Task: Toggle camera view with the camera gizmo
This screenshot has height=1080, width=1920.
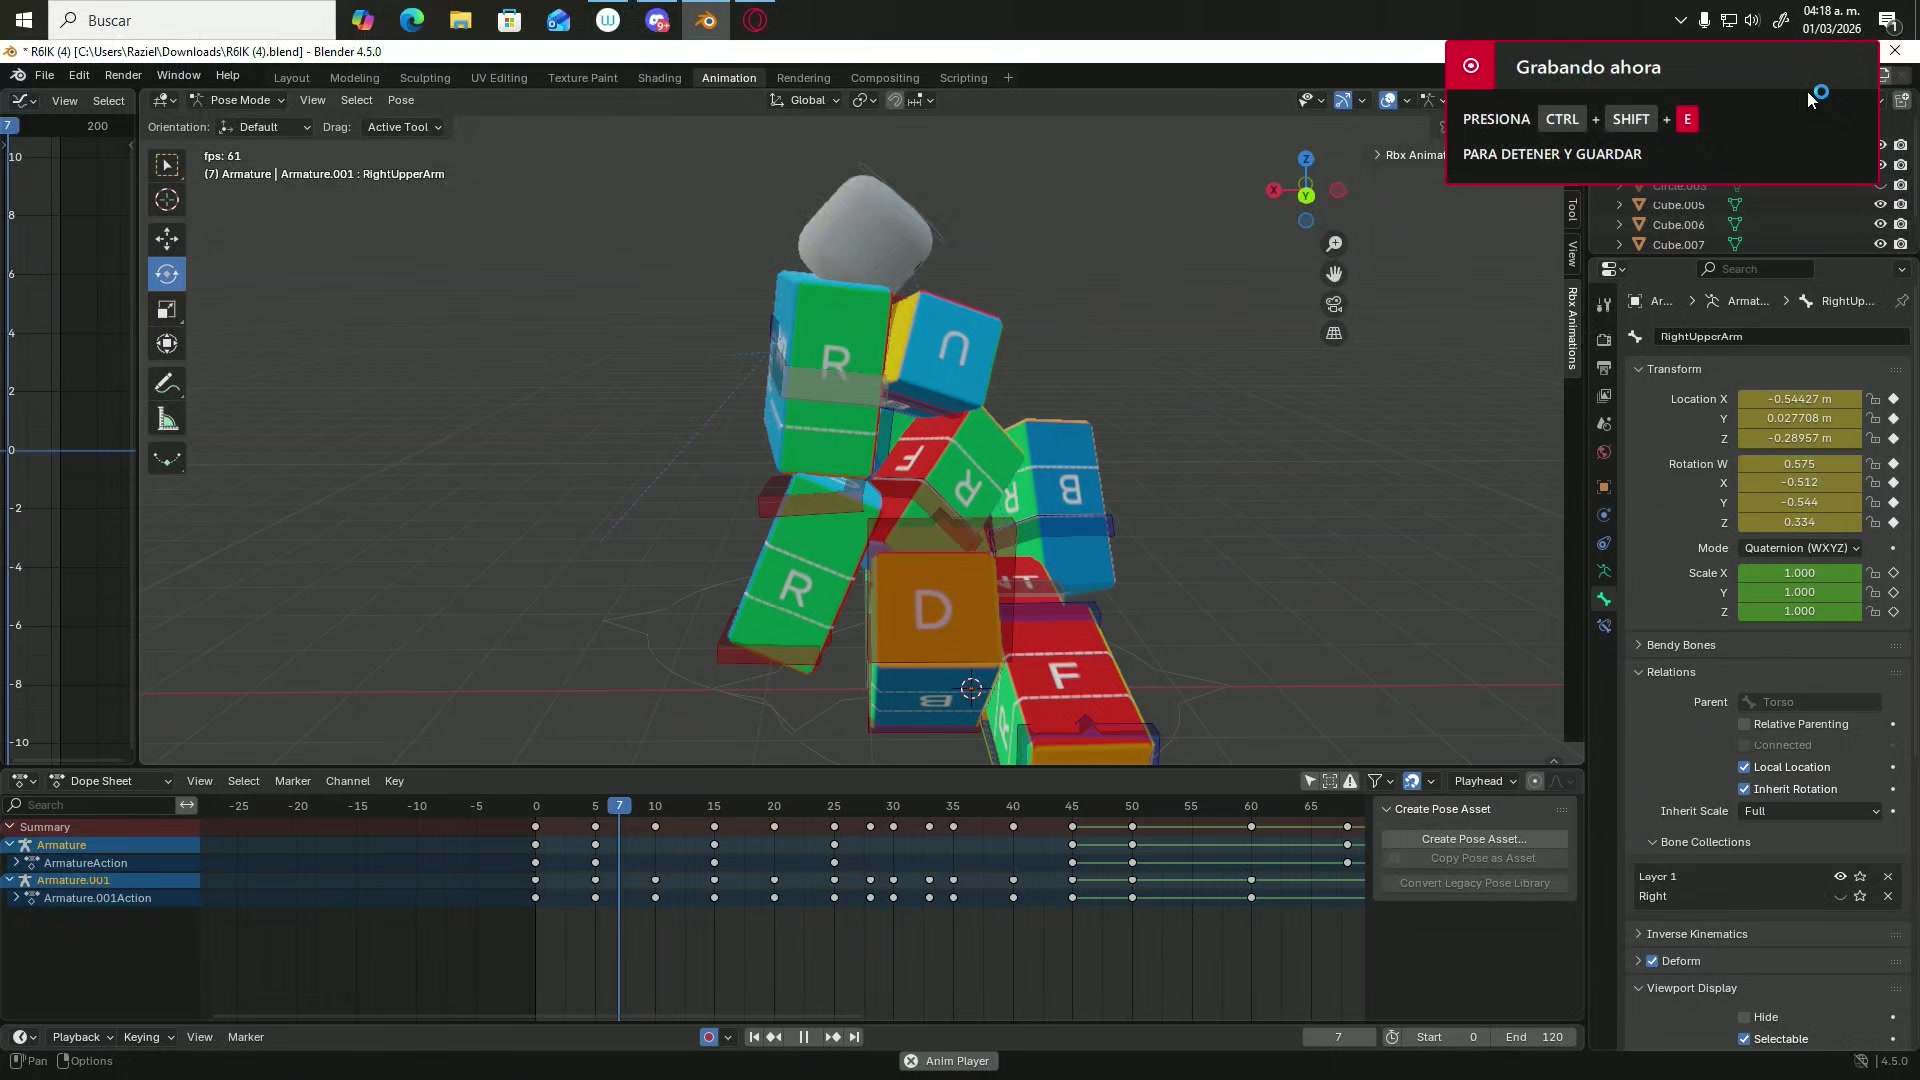Action: (1334, 304)
